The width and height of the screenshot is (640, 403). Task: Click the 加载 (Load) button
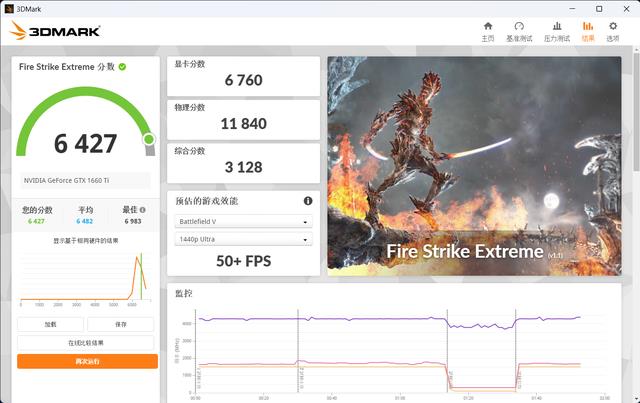(x=50, y=324)
